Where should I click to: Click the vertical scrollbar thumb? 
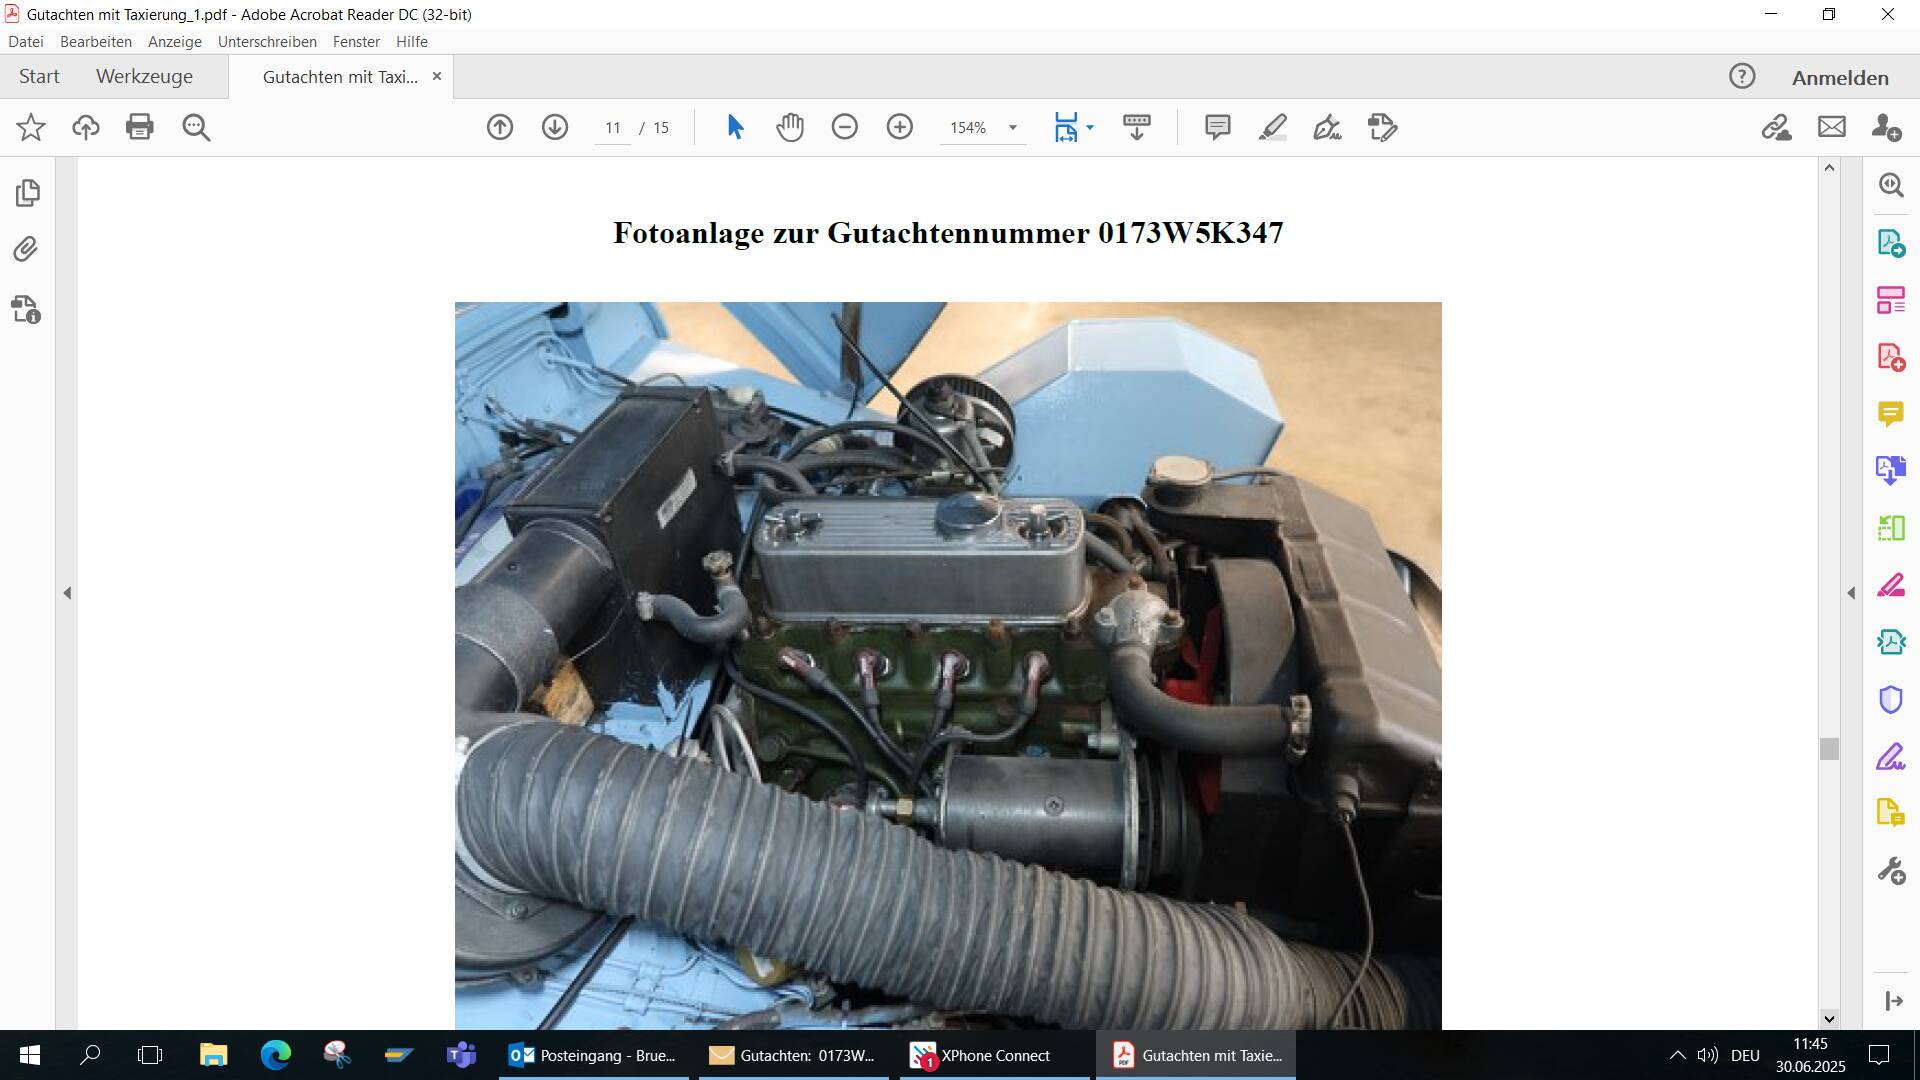click(1829, 749)
